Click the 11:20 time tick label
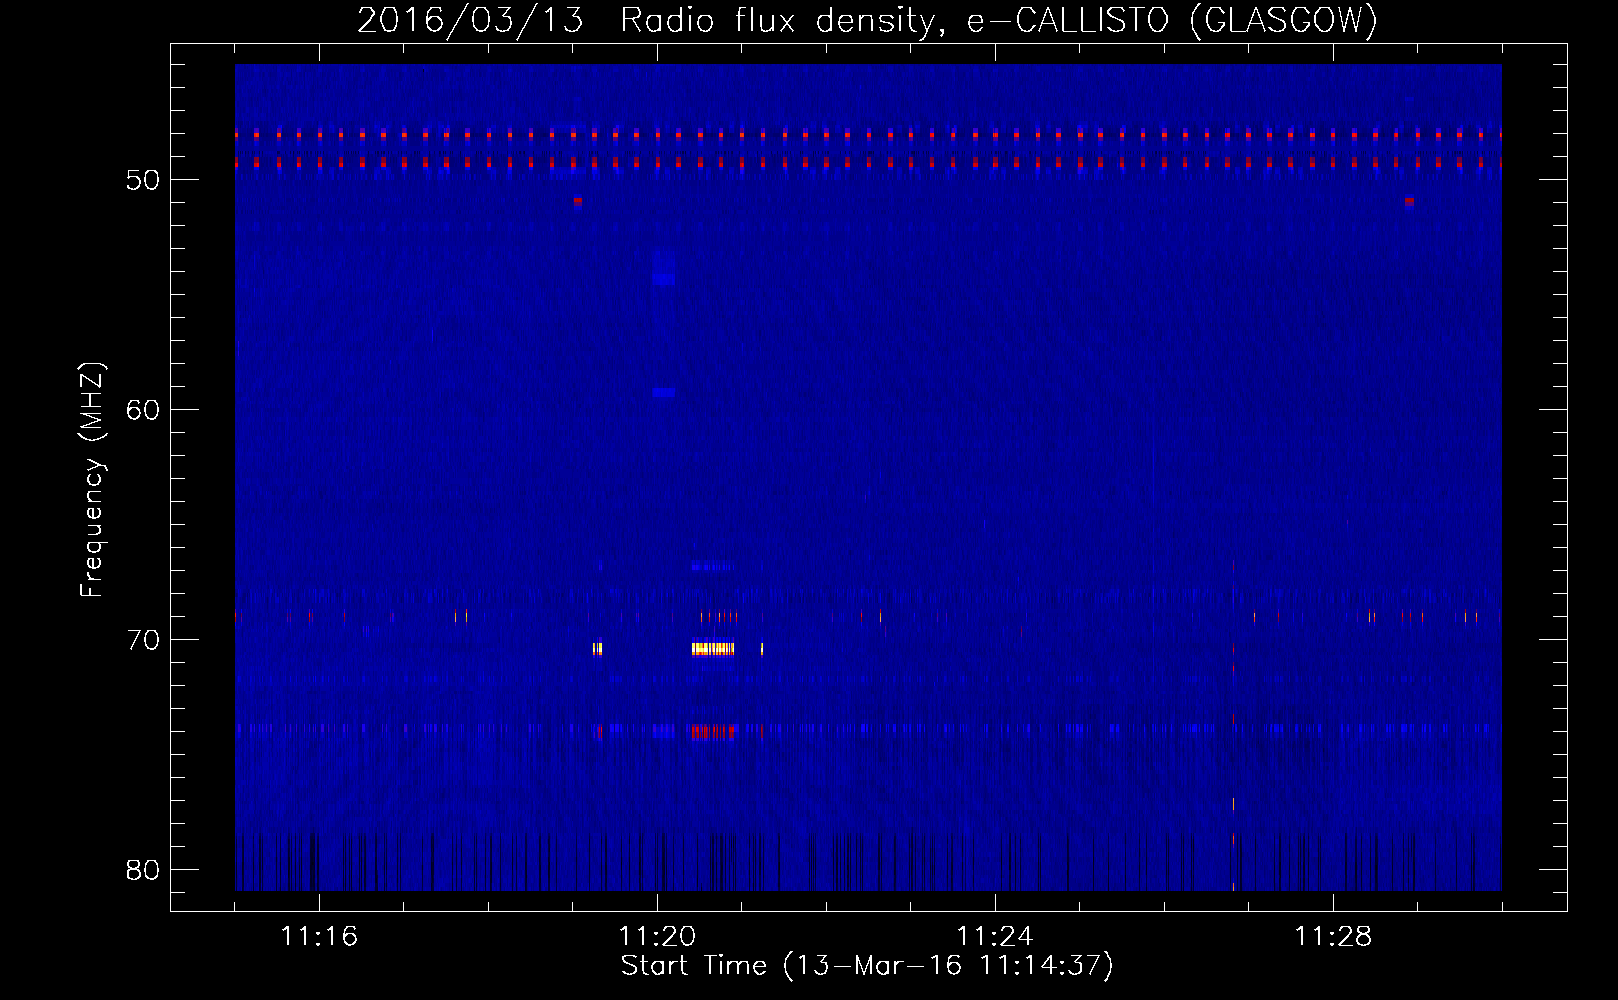 (657, 936)
